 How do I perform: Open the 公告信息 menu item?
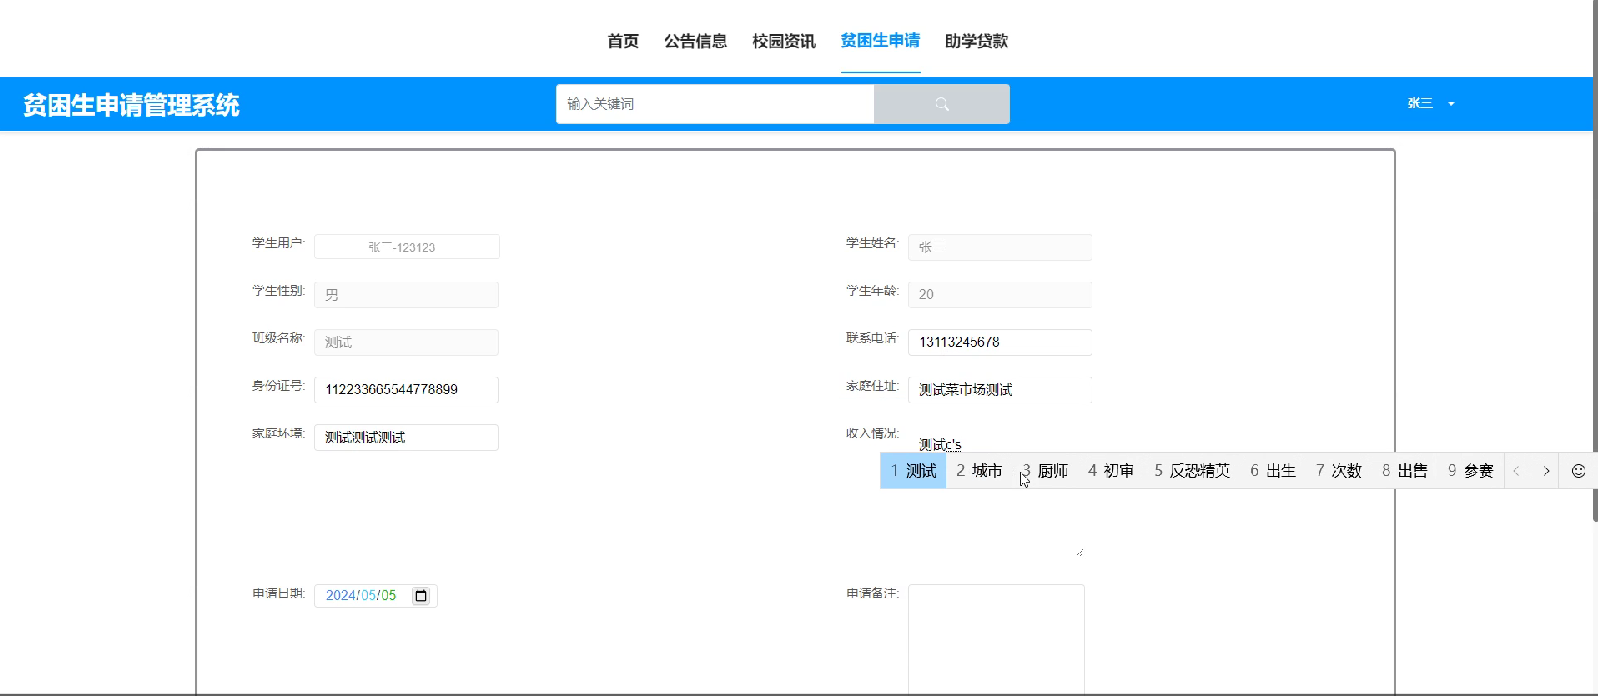click(x=695, y=41)
